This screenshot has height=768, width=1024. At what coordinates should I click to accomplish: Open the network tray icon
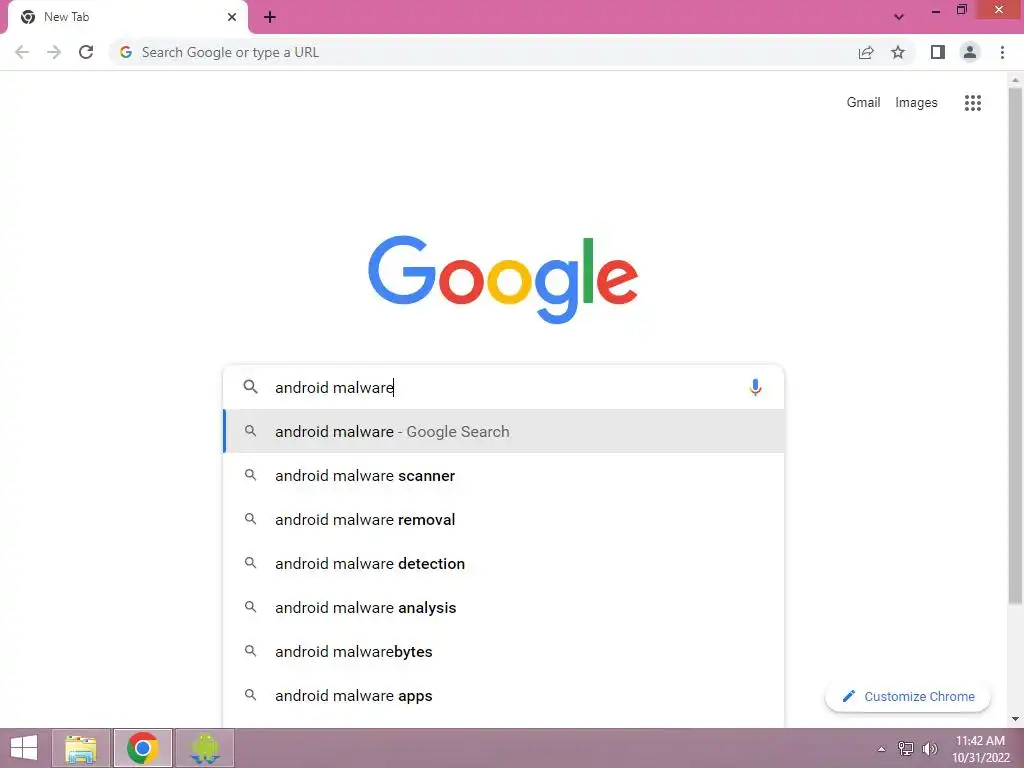(x=905, y=749)
